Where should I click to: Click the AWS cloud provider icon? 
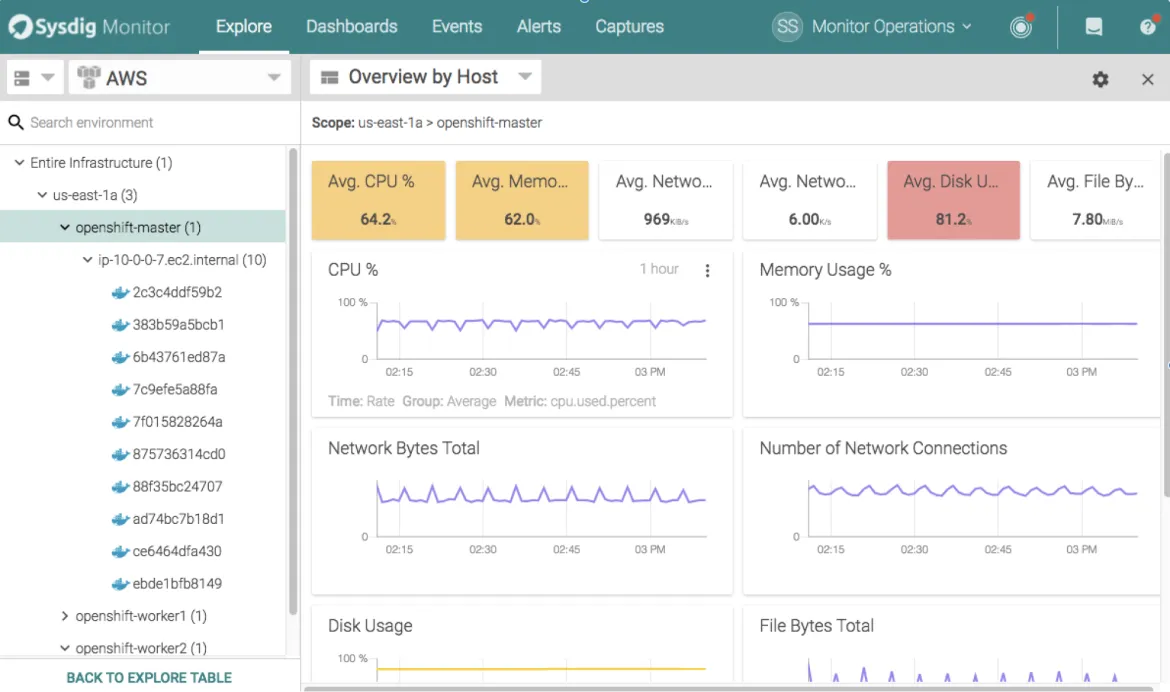(88, 76)
